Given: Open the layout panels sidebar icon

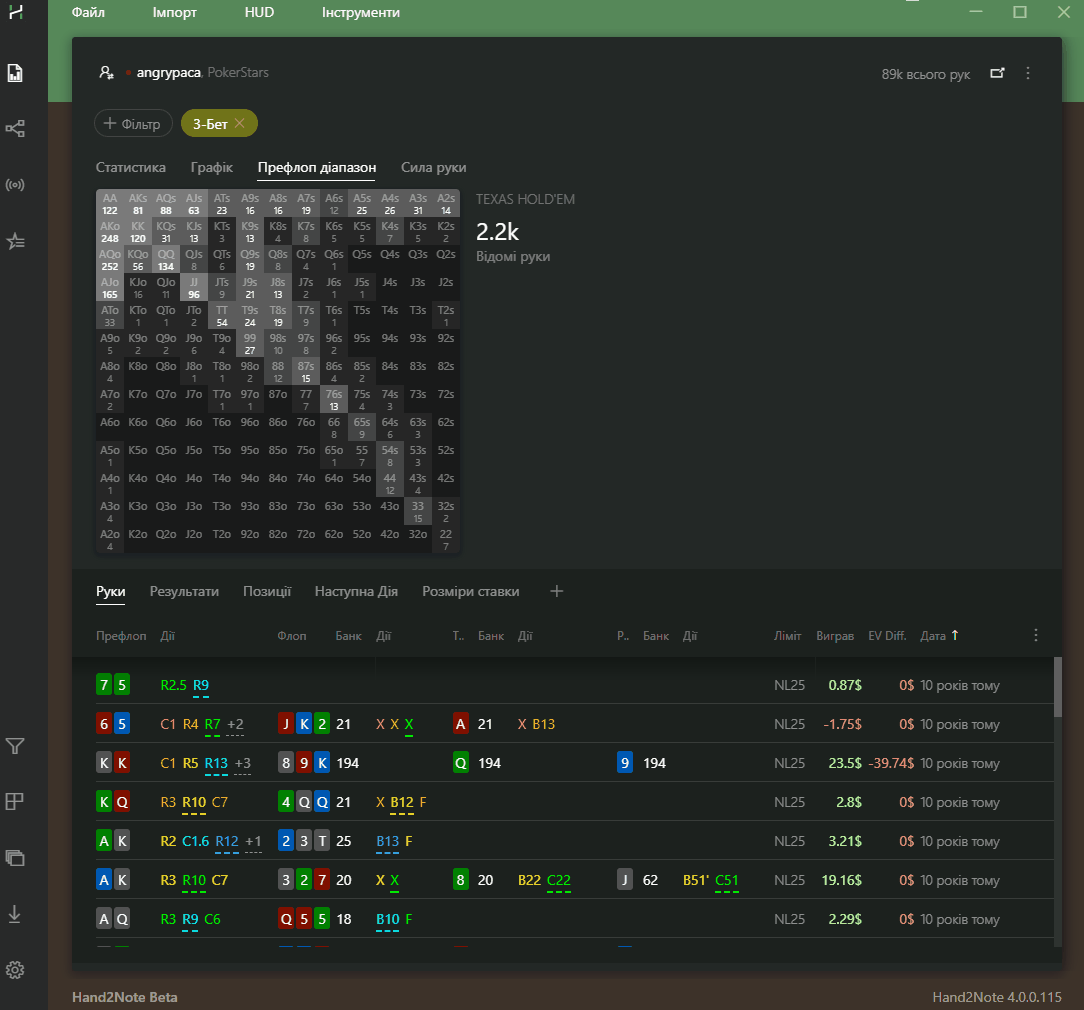Looking at the screenshot, I should click(x=15, y=801).
